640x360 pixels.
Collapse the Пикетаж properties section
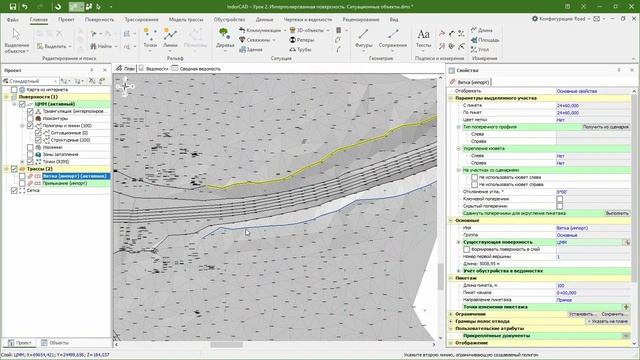[x=451, y=278]
